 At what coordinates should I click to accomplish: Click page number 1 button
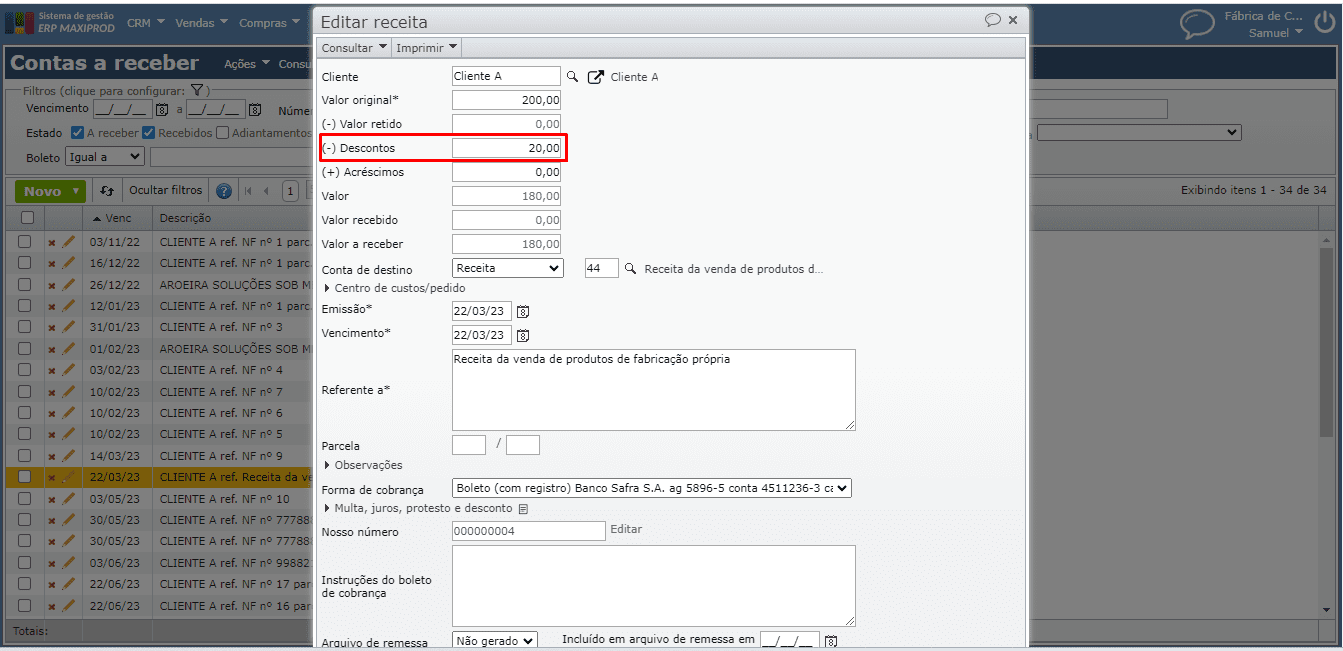coord(290,191)
